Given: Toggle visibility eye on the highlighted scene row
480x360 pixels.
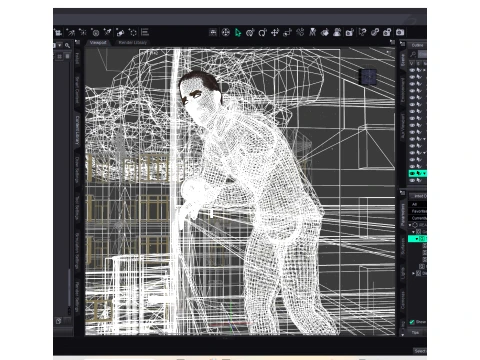Looking at the screenshot, I should [412, 173].
